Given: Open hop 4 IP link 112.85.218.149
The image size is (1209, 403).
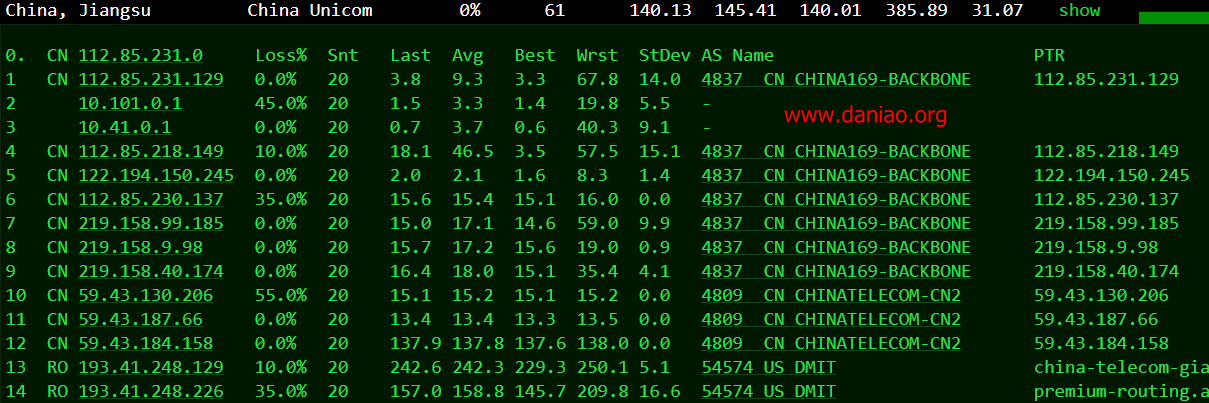Looking at the screenshot, I should pos(151,151).
